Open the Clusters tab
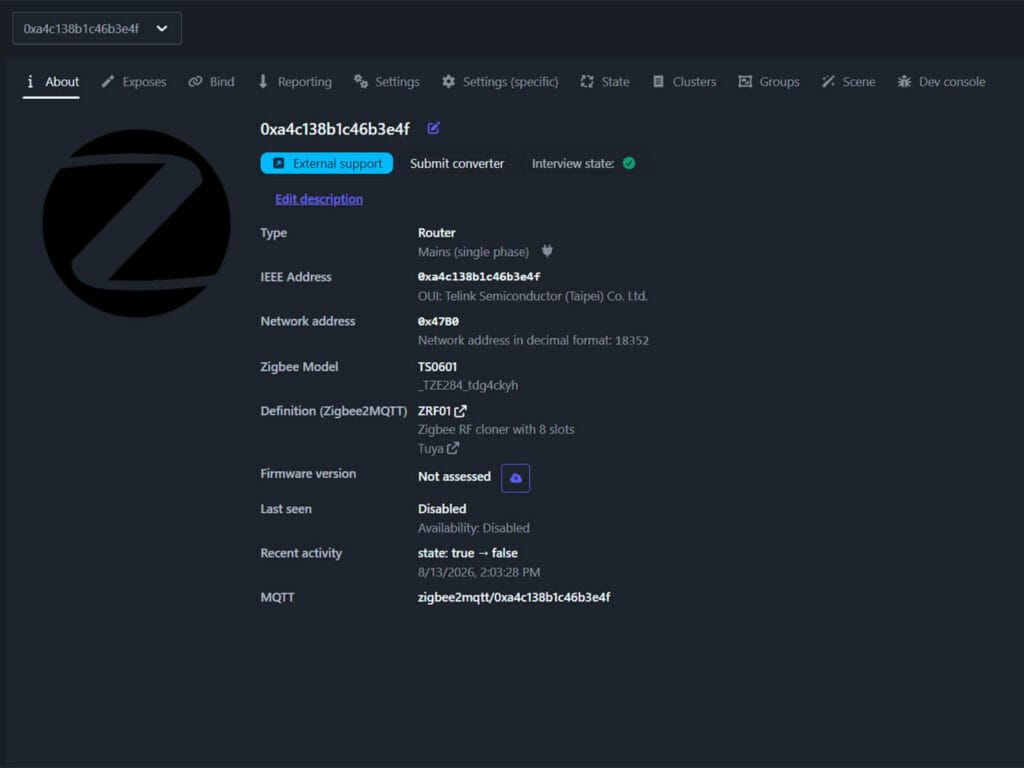The image size is (1024, 768). point(684,82)
